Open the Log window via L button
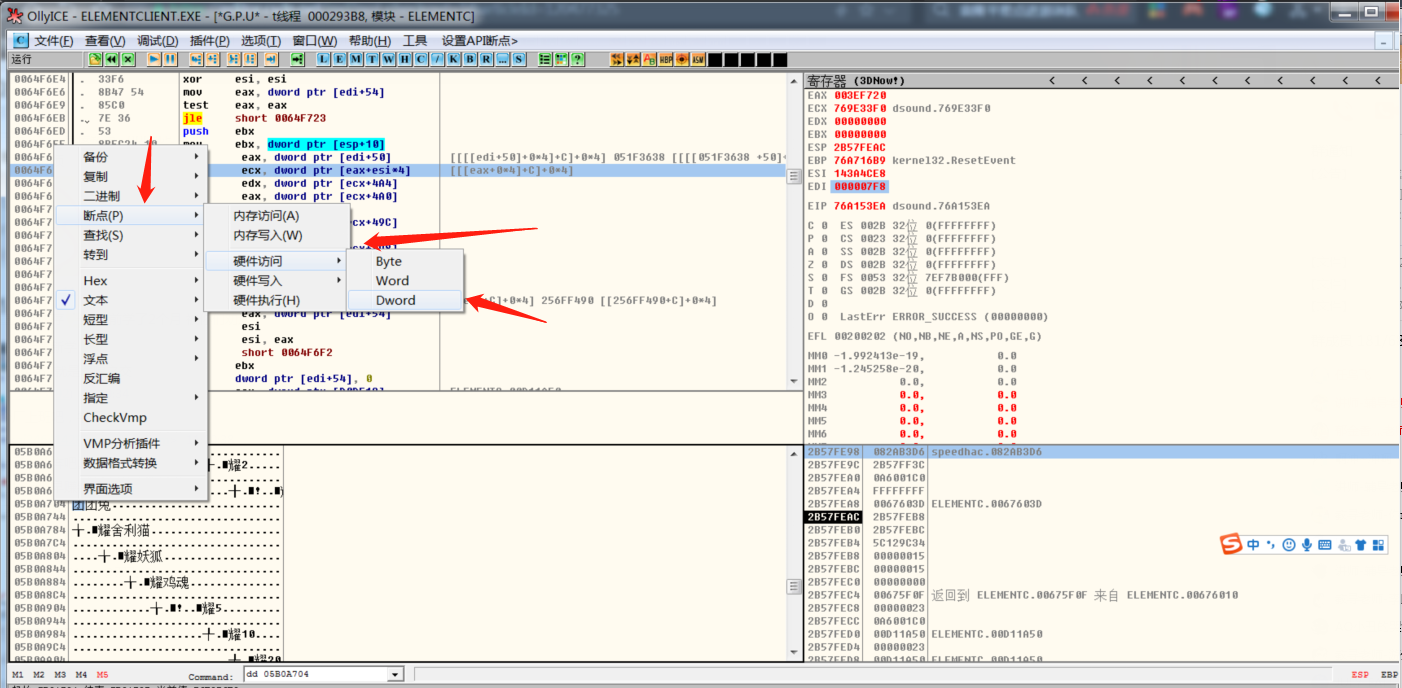This screenshot has height=688, width=1402. [323, 59]
